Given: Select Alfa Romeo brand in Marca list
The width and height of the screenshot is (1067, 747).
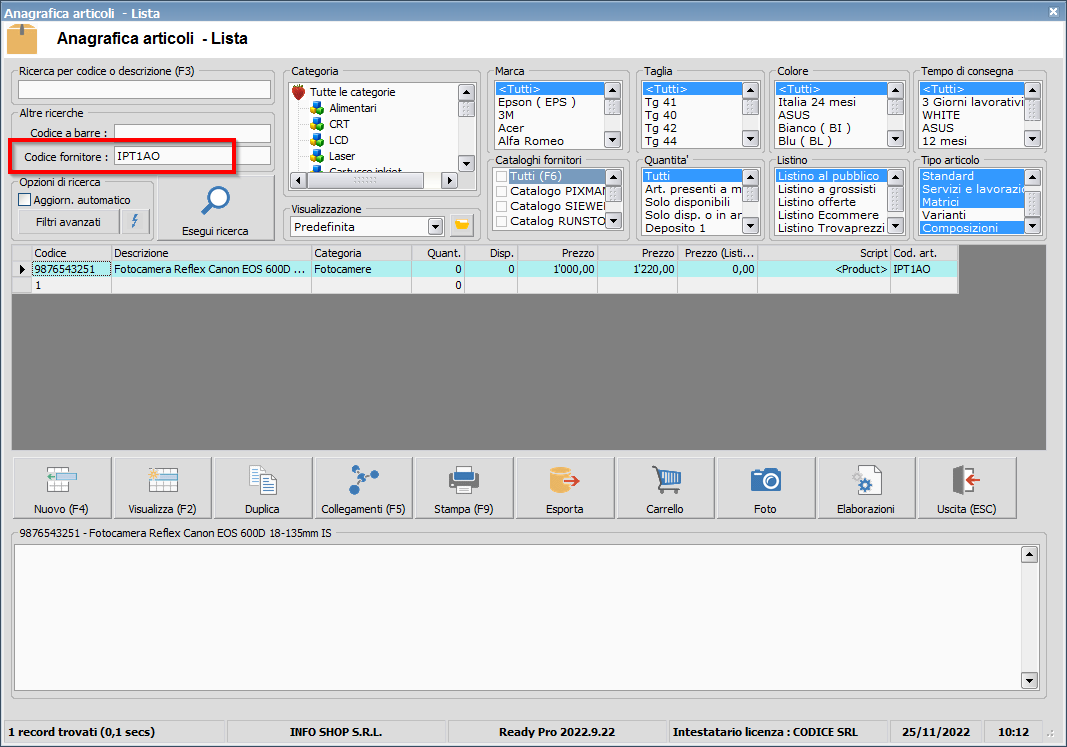Looking at the screenshot, I should point(549,141).
